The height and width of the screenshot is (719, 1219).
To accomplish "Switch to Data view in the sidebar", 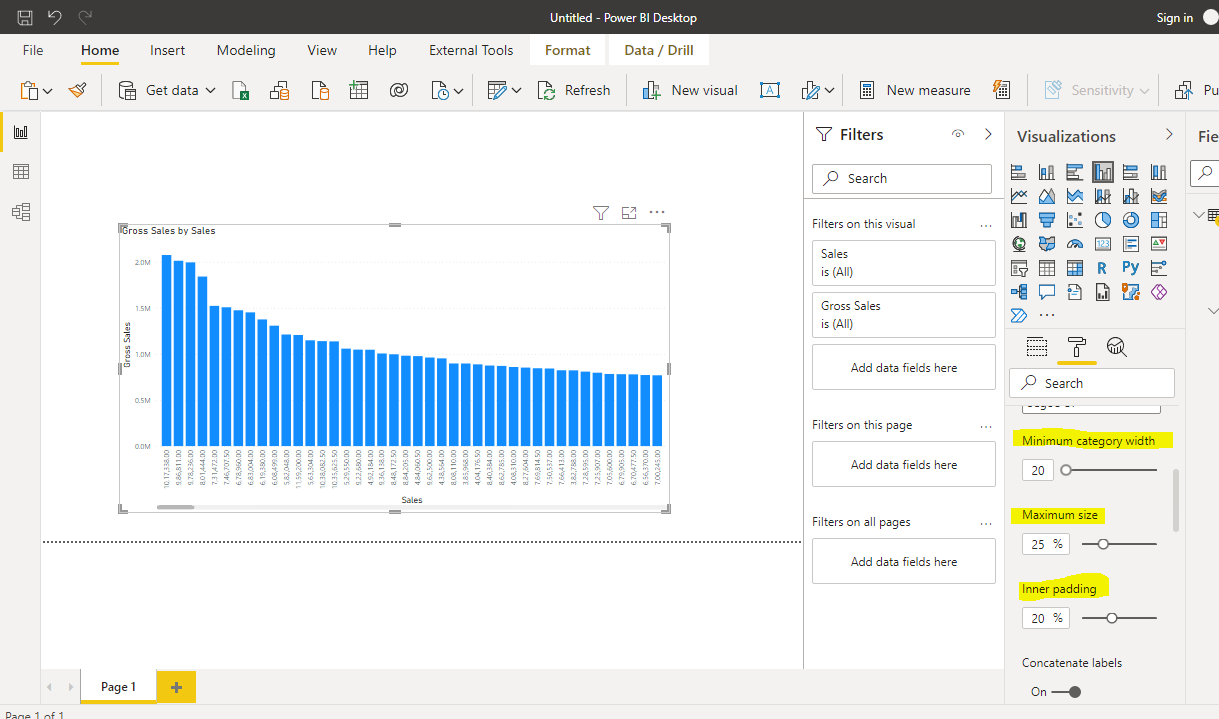I will coord(20,172).
